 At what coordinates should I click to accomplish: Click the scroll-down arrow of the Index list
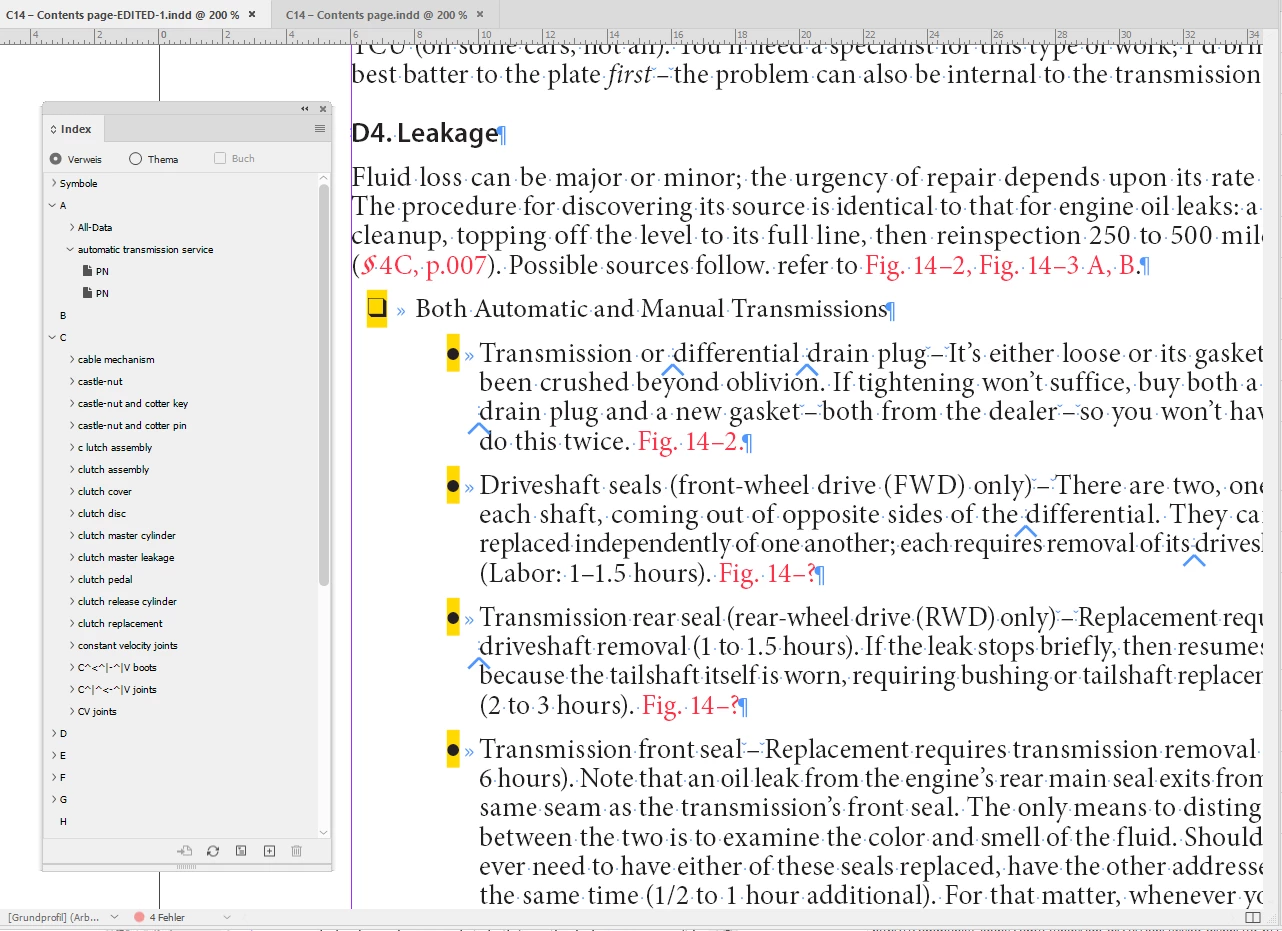click(323, 832)
